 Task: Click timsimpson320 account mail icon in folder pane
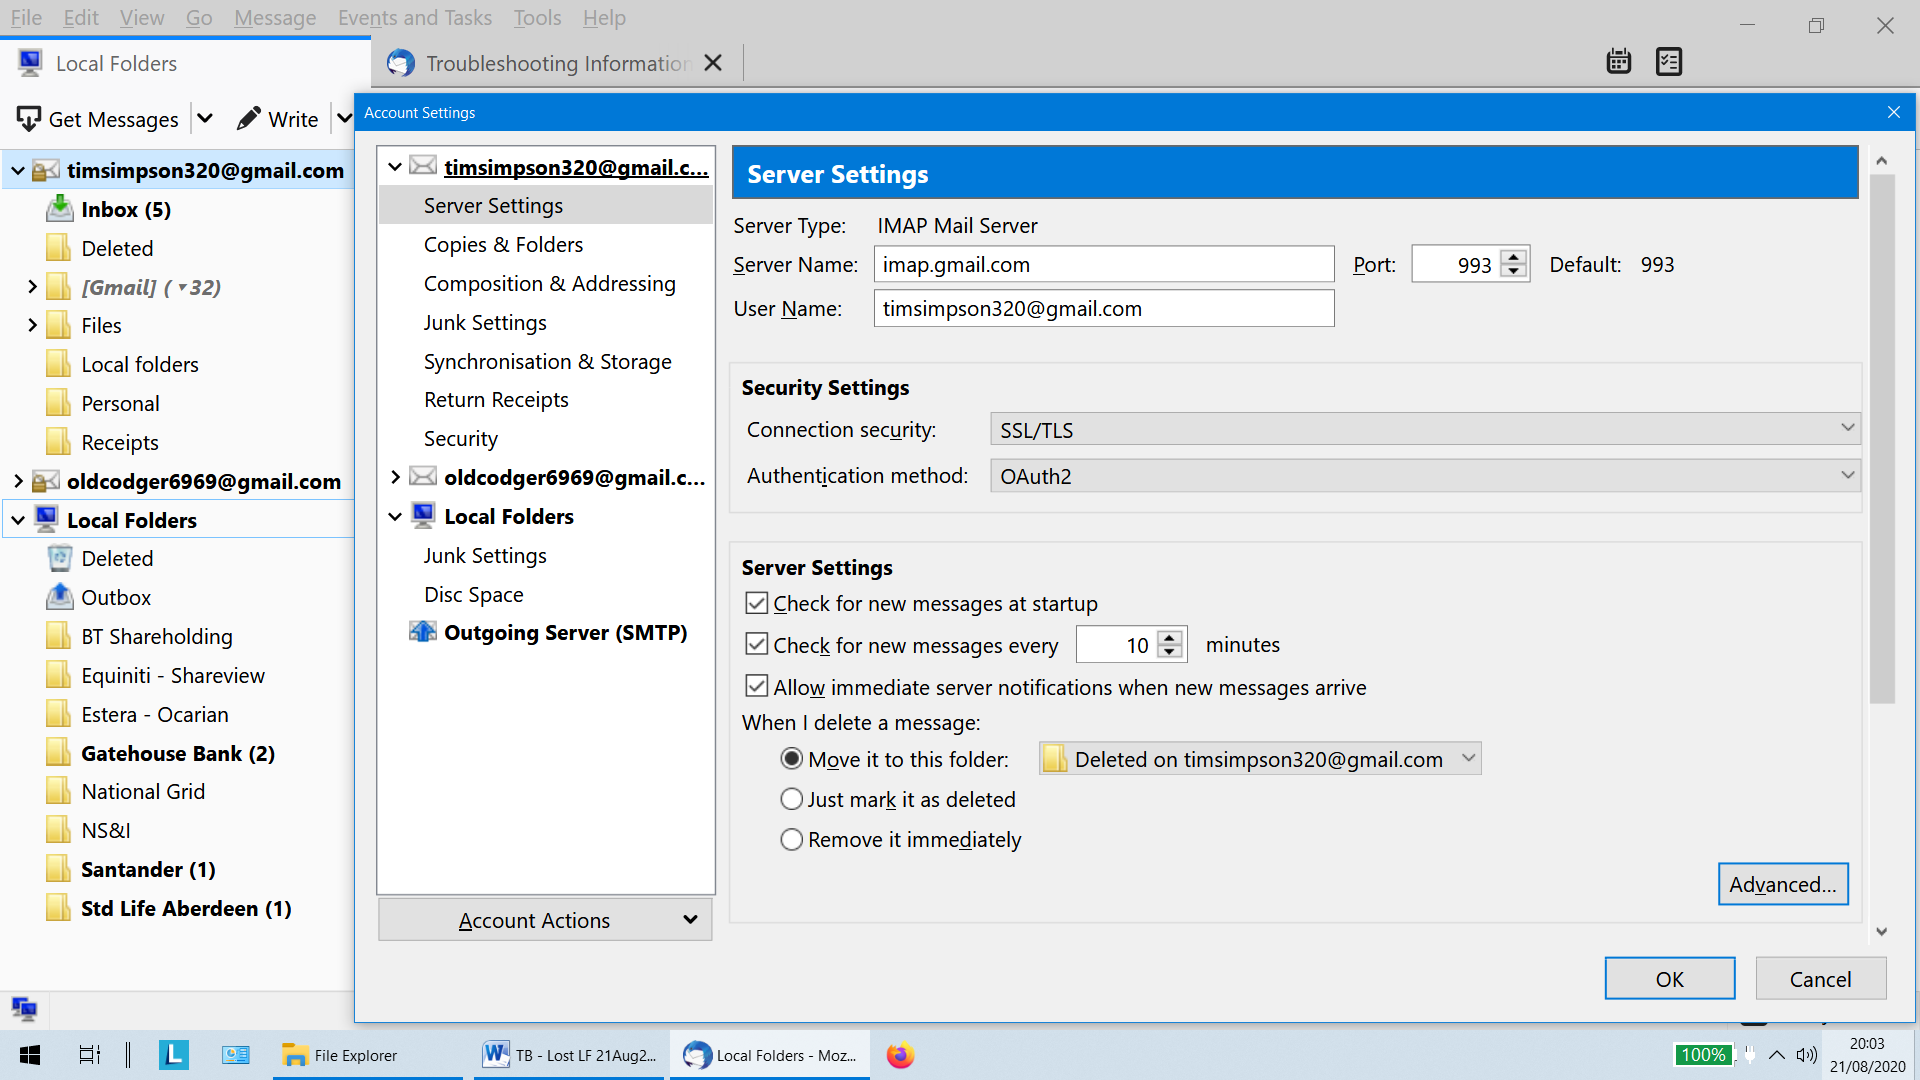[x=46, y=170]
